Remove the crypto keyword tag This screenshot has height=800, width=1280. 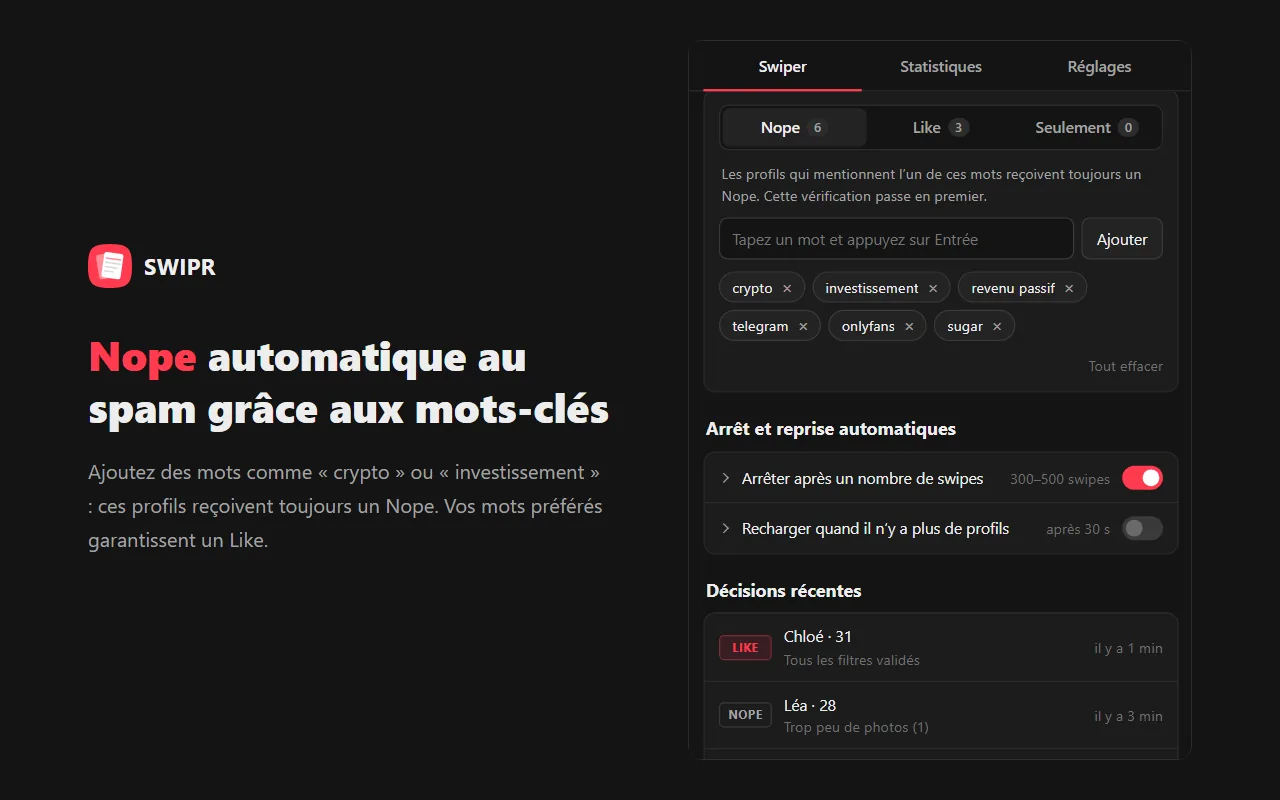tap(787, 288)
